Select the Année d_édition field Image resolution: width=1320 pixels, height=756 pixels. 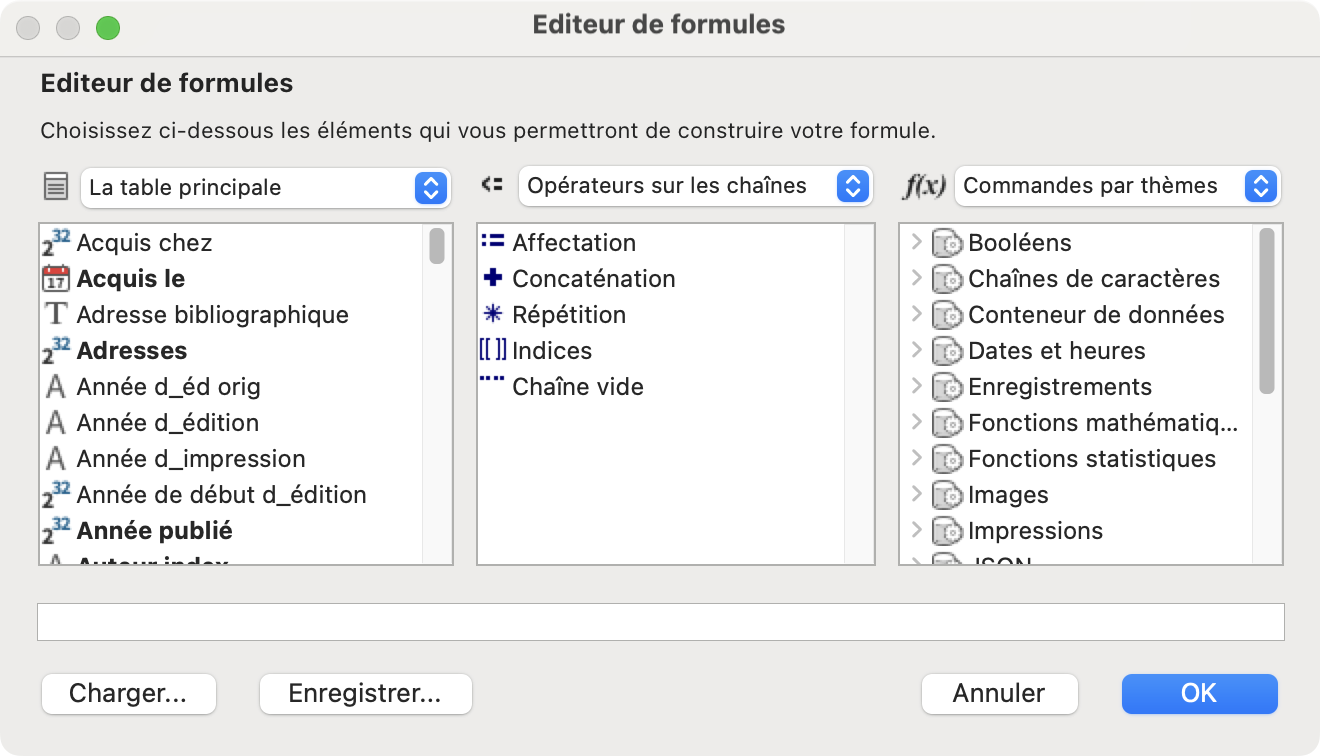click(x=167, y=423)
